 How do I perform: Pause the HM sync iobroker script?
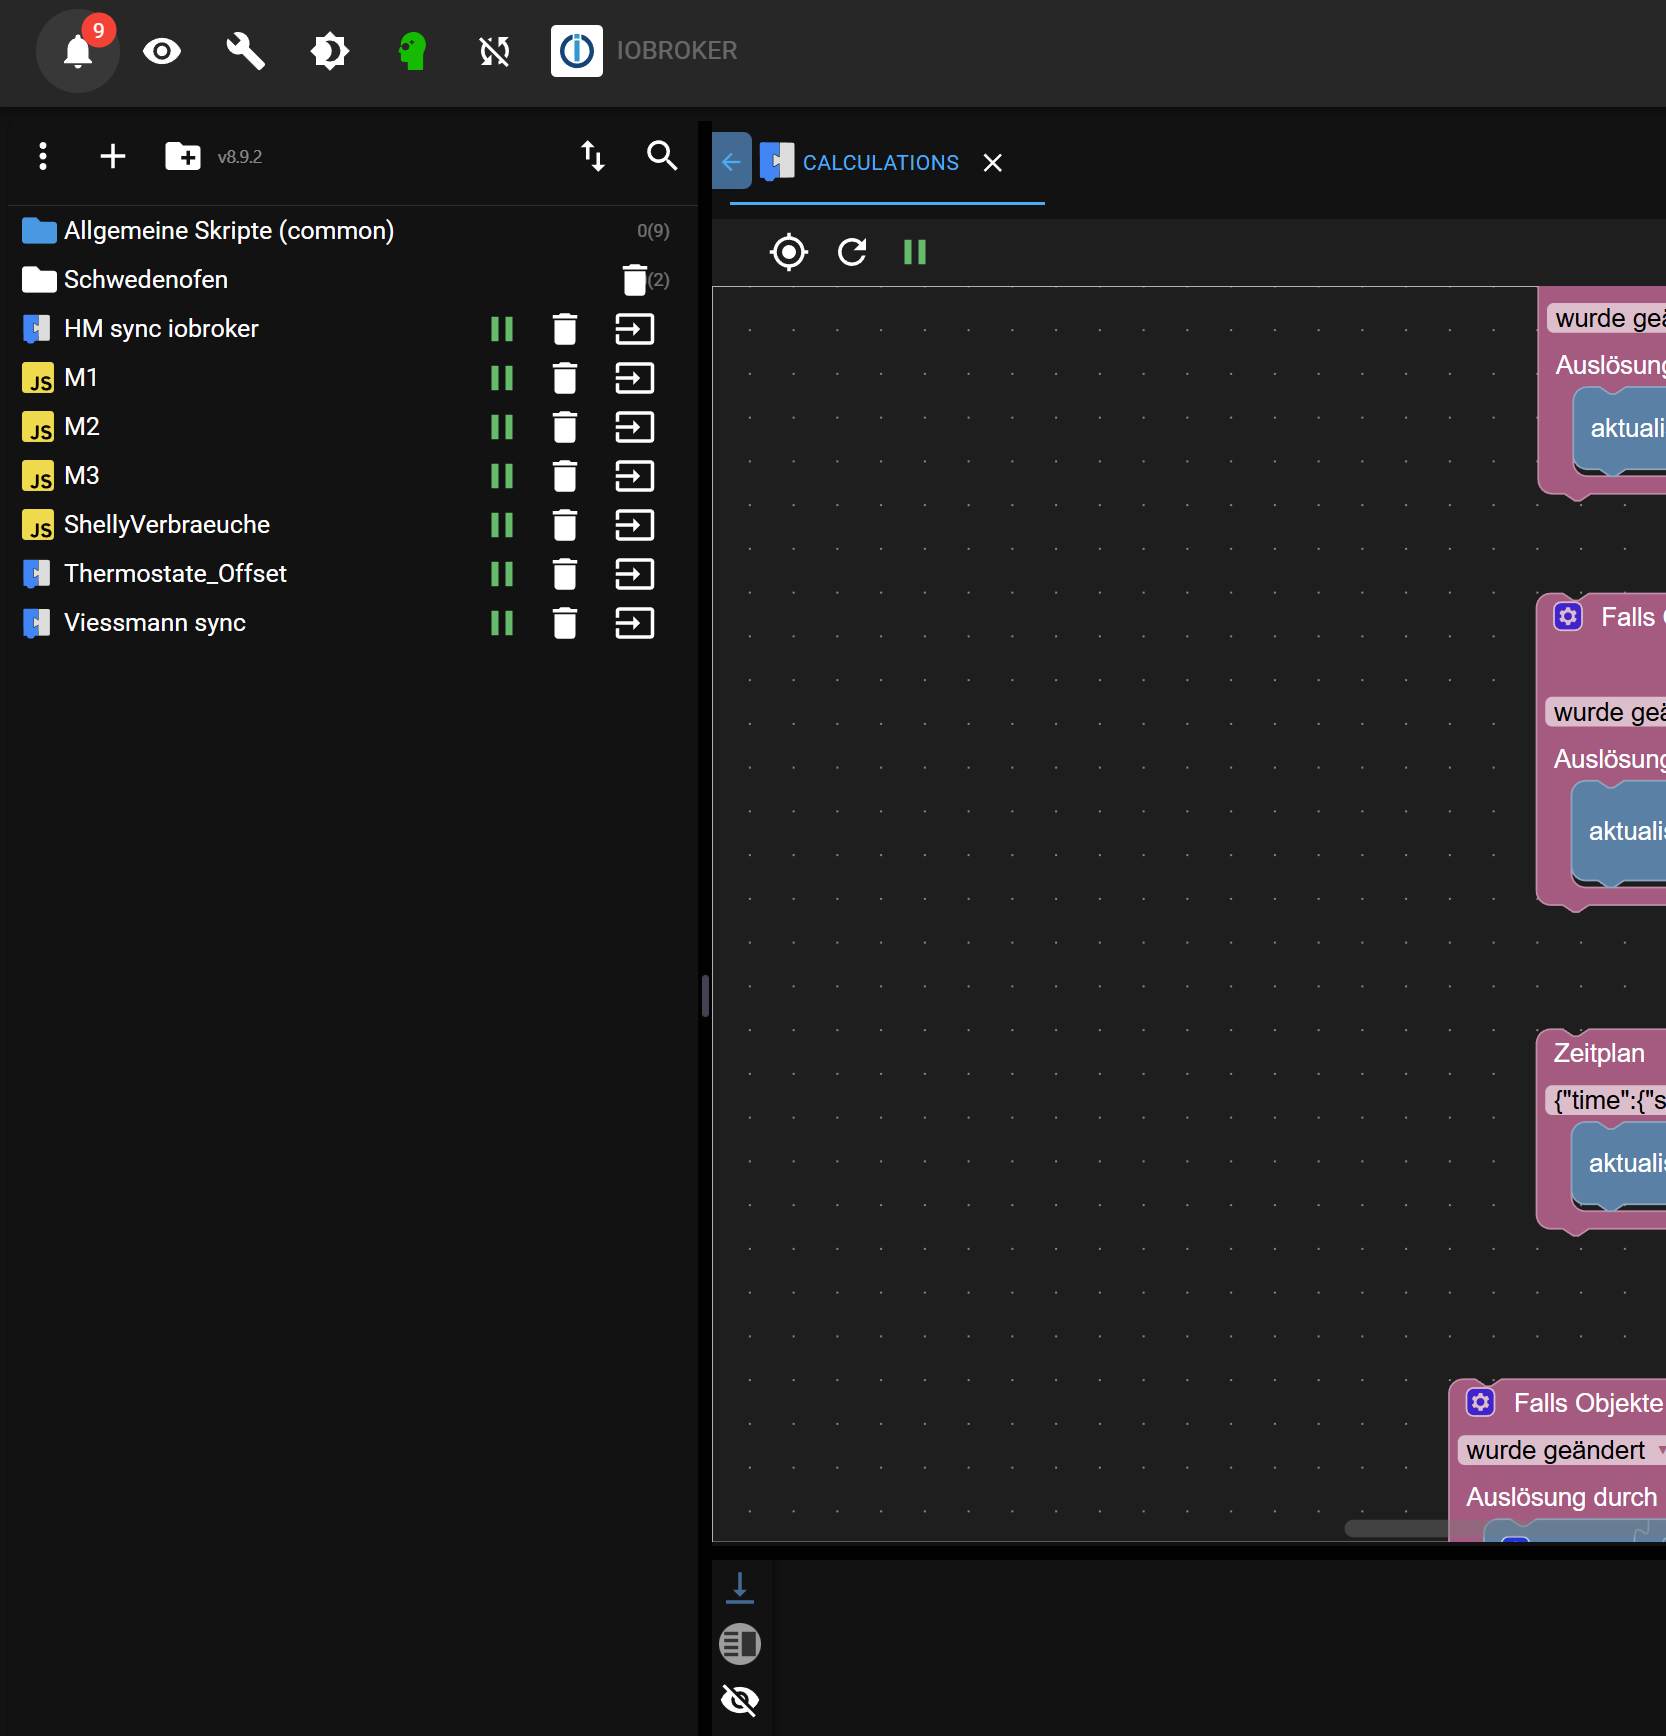coord(502,329)
